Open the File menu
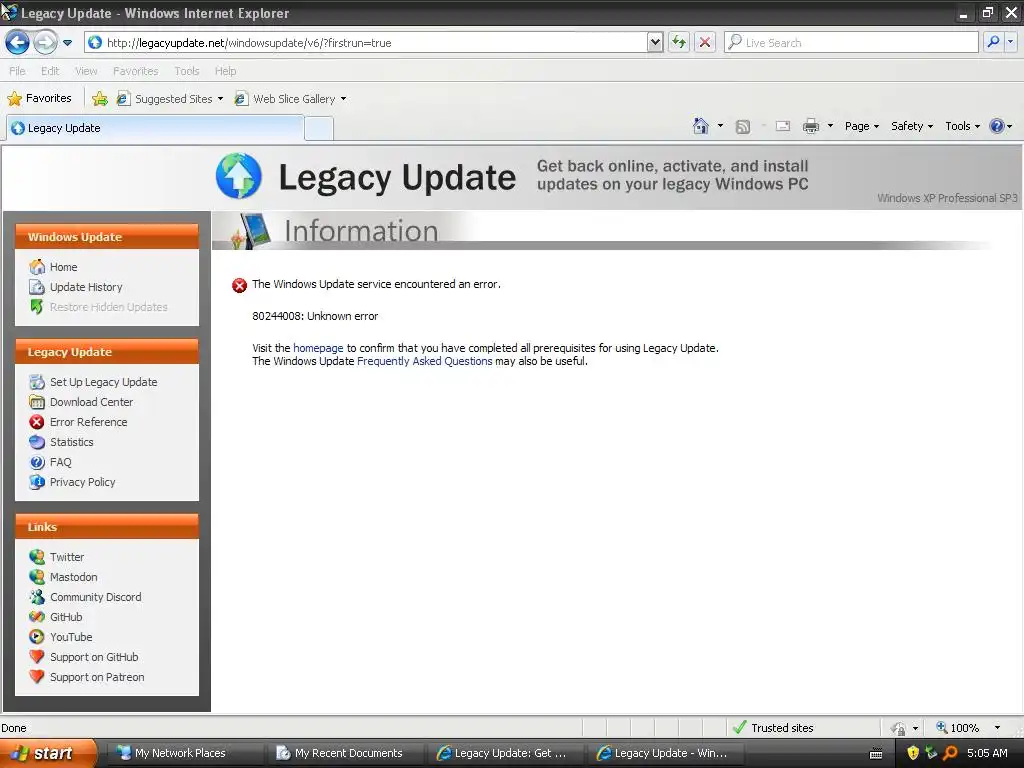 coord(18,71)
